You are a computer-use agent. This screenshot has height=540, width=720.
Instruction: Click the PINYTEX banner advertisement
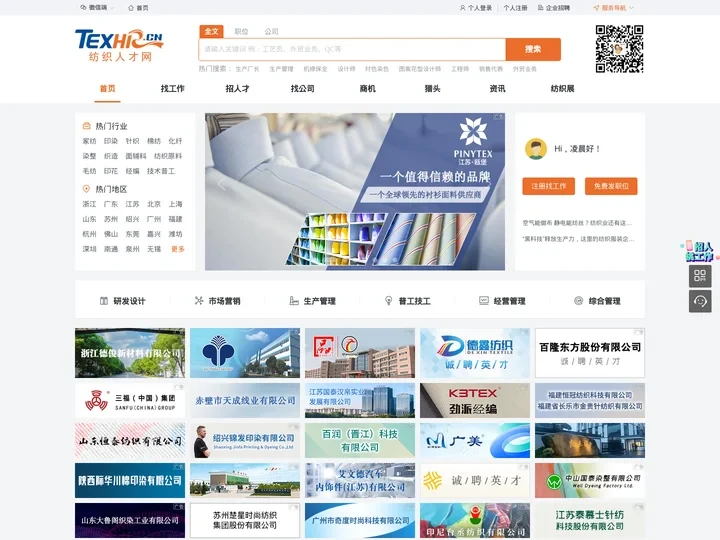(x=355, y=191)
